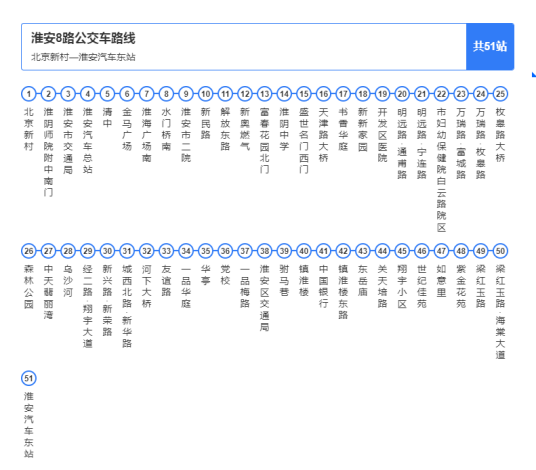
Task: Click the 中天翡丽湾 station name
Action: click(x=49, y=292)
